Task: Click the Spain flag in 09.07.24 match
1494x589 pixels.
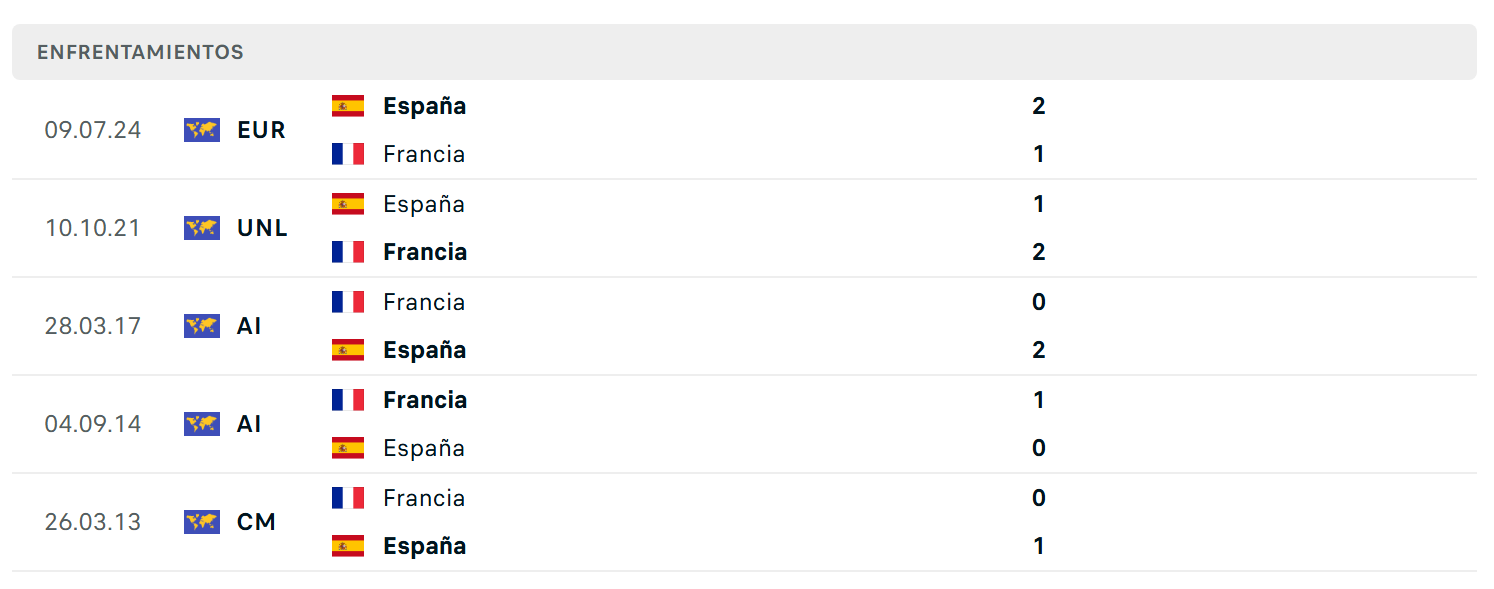Action: point(348,106)
